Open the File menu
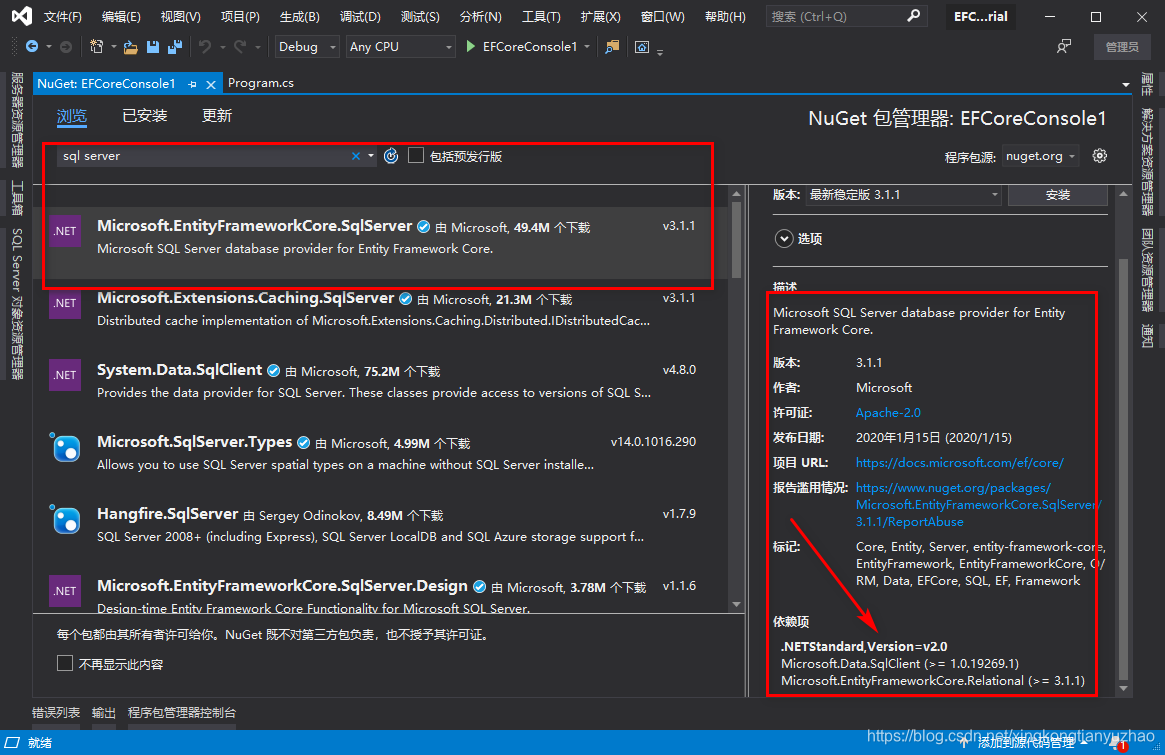The width and height of the screenshot is (1165, 755). pyautogui.click(x=62, y=16)
